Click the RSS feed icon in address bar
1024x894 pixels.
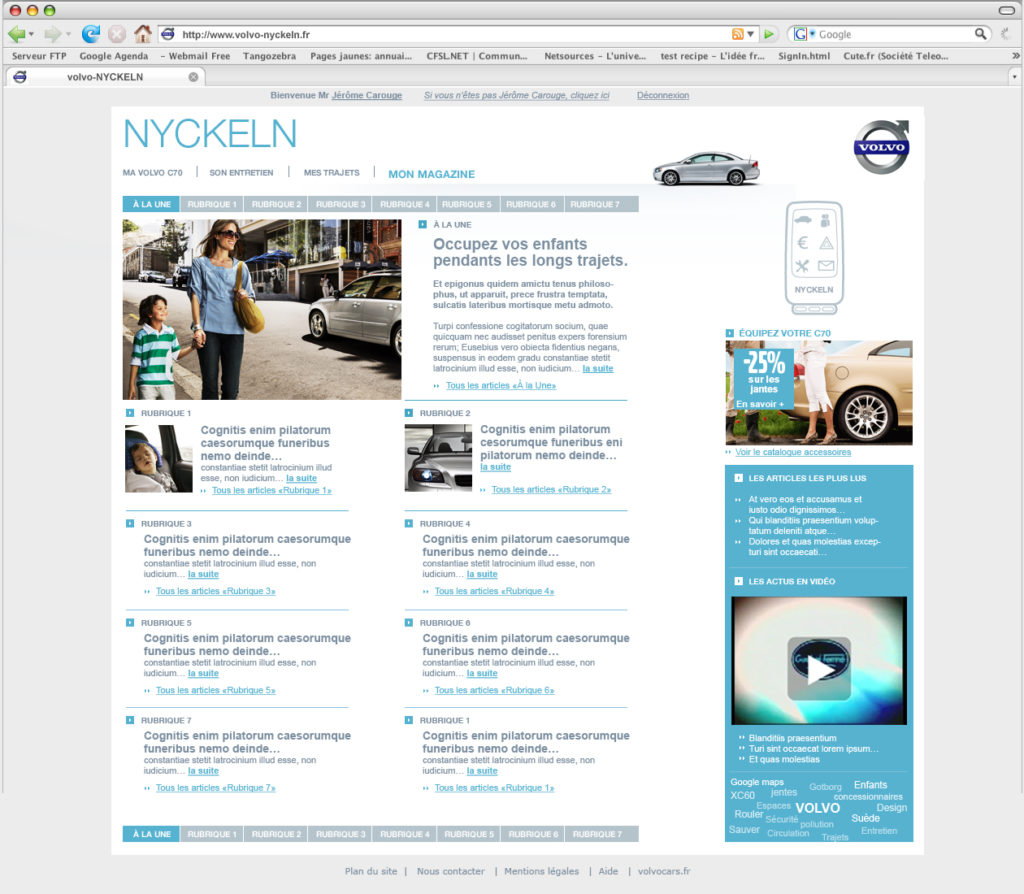[737, 34]
